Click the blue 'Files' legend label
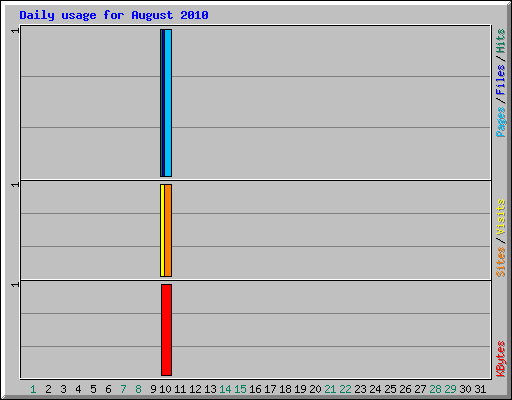The width and height of the screenshot is (512, 400). (501, 79)
